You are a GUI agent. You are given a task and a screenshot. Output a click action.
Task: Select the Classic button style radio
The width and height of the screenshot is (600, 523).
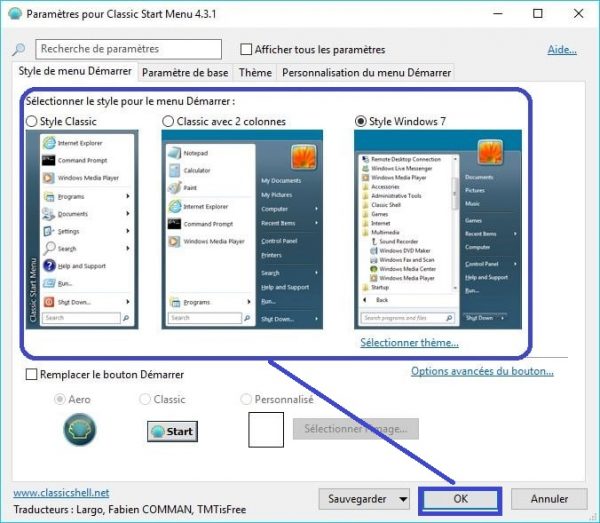pos(145,399)
